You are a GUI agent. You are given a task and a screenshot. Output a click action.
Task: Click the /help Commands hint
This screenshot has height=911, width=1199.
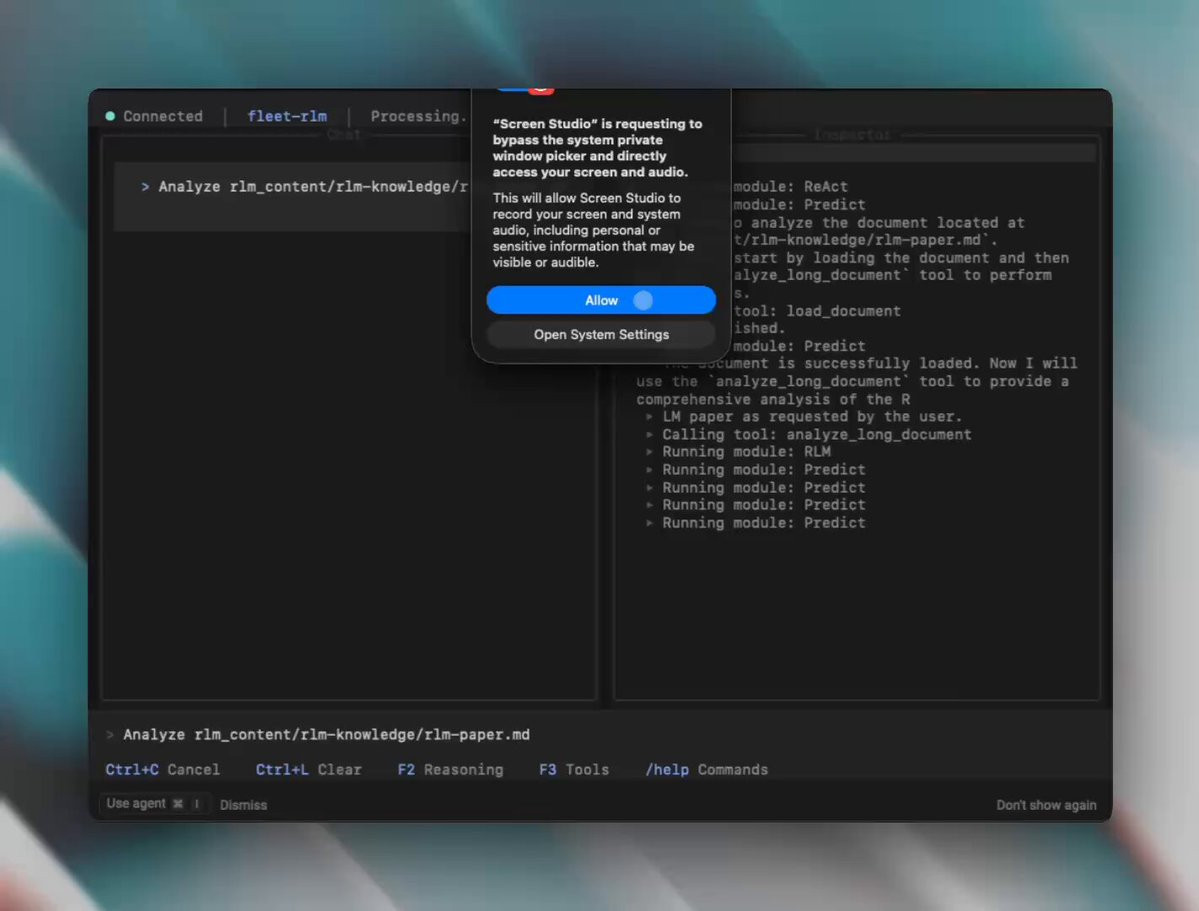coord(707,769)
